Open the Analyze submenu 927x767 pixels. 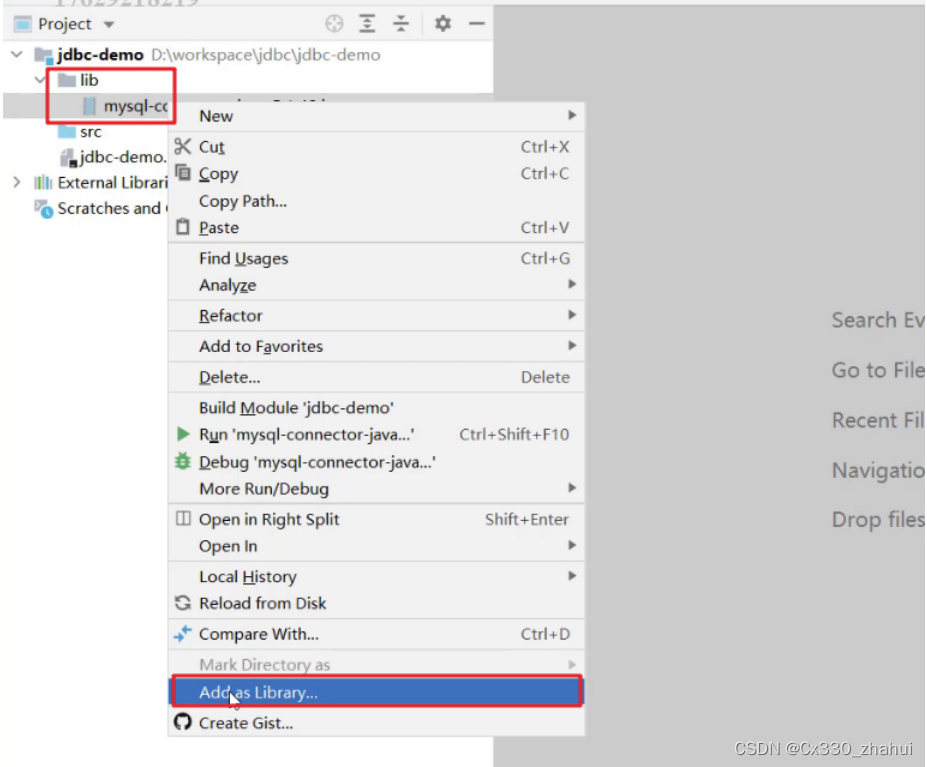coord(377,285)
